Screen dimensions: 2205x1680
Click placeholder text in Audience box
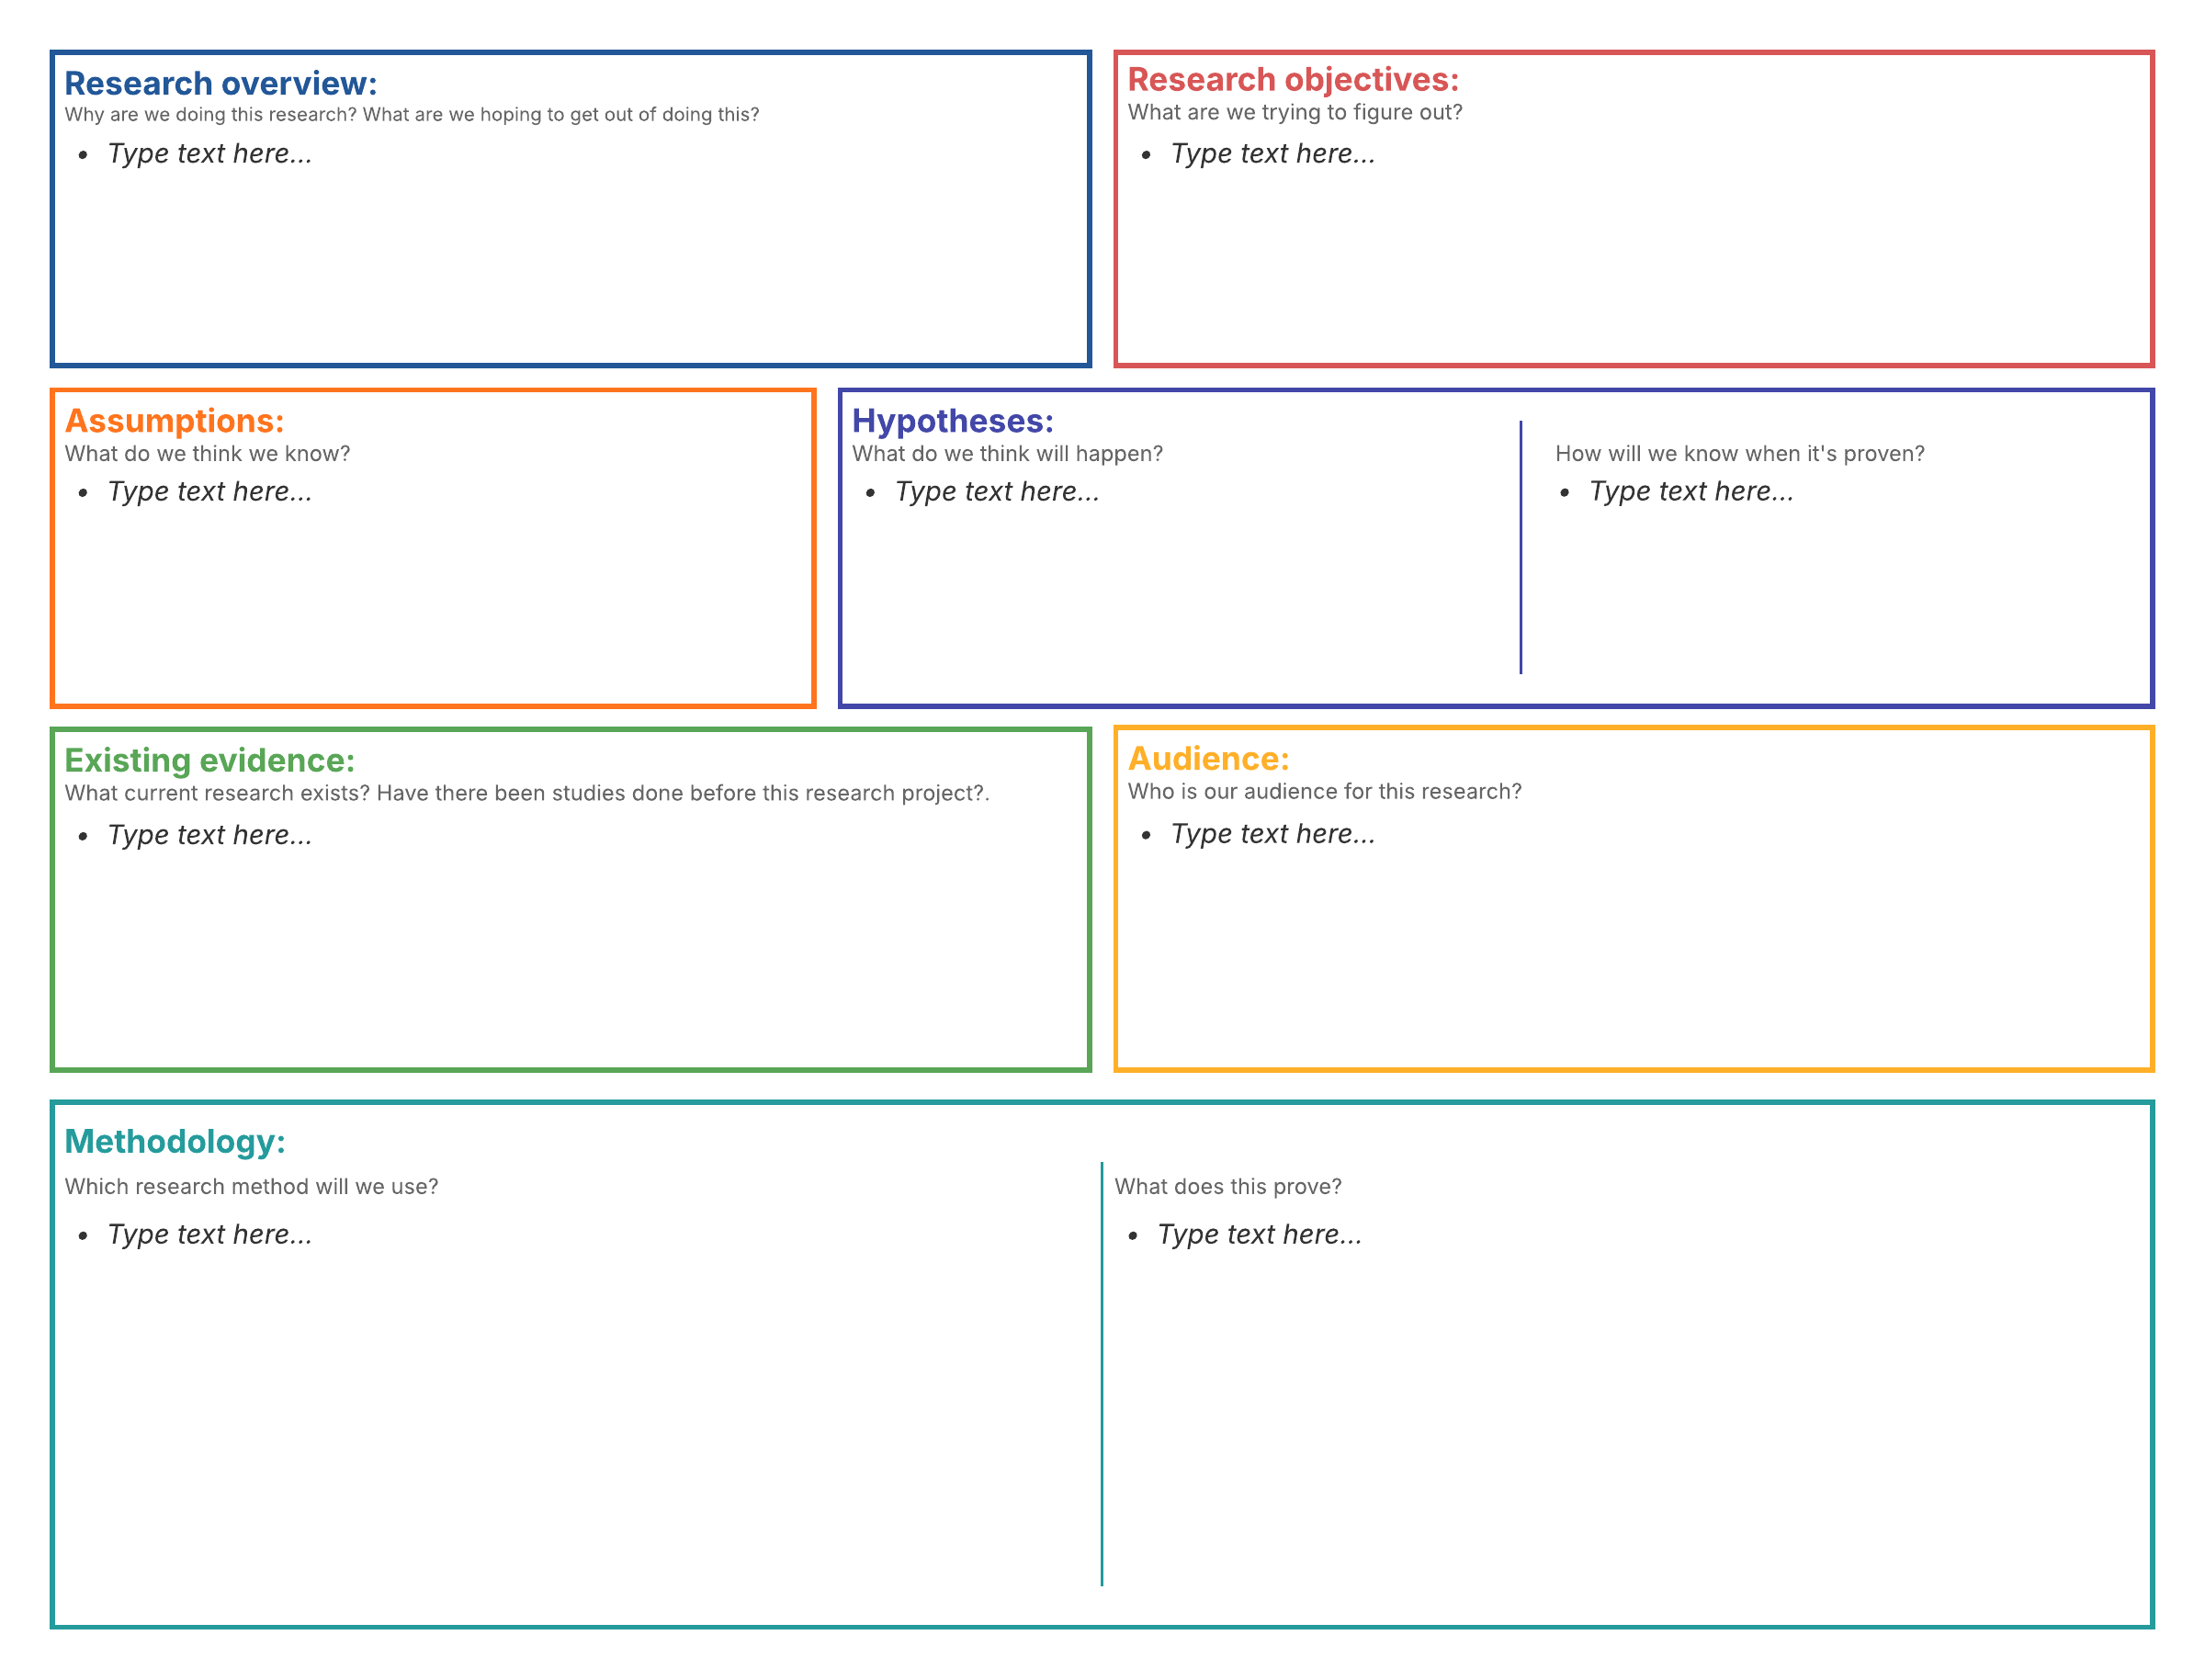[1272, 834]
